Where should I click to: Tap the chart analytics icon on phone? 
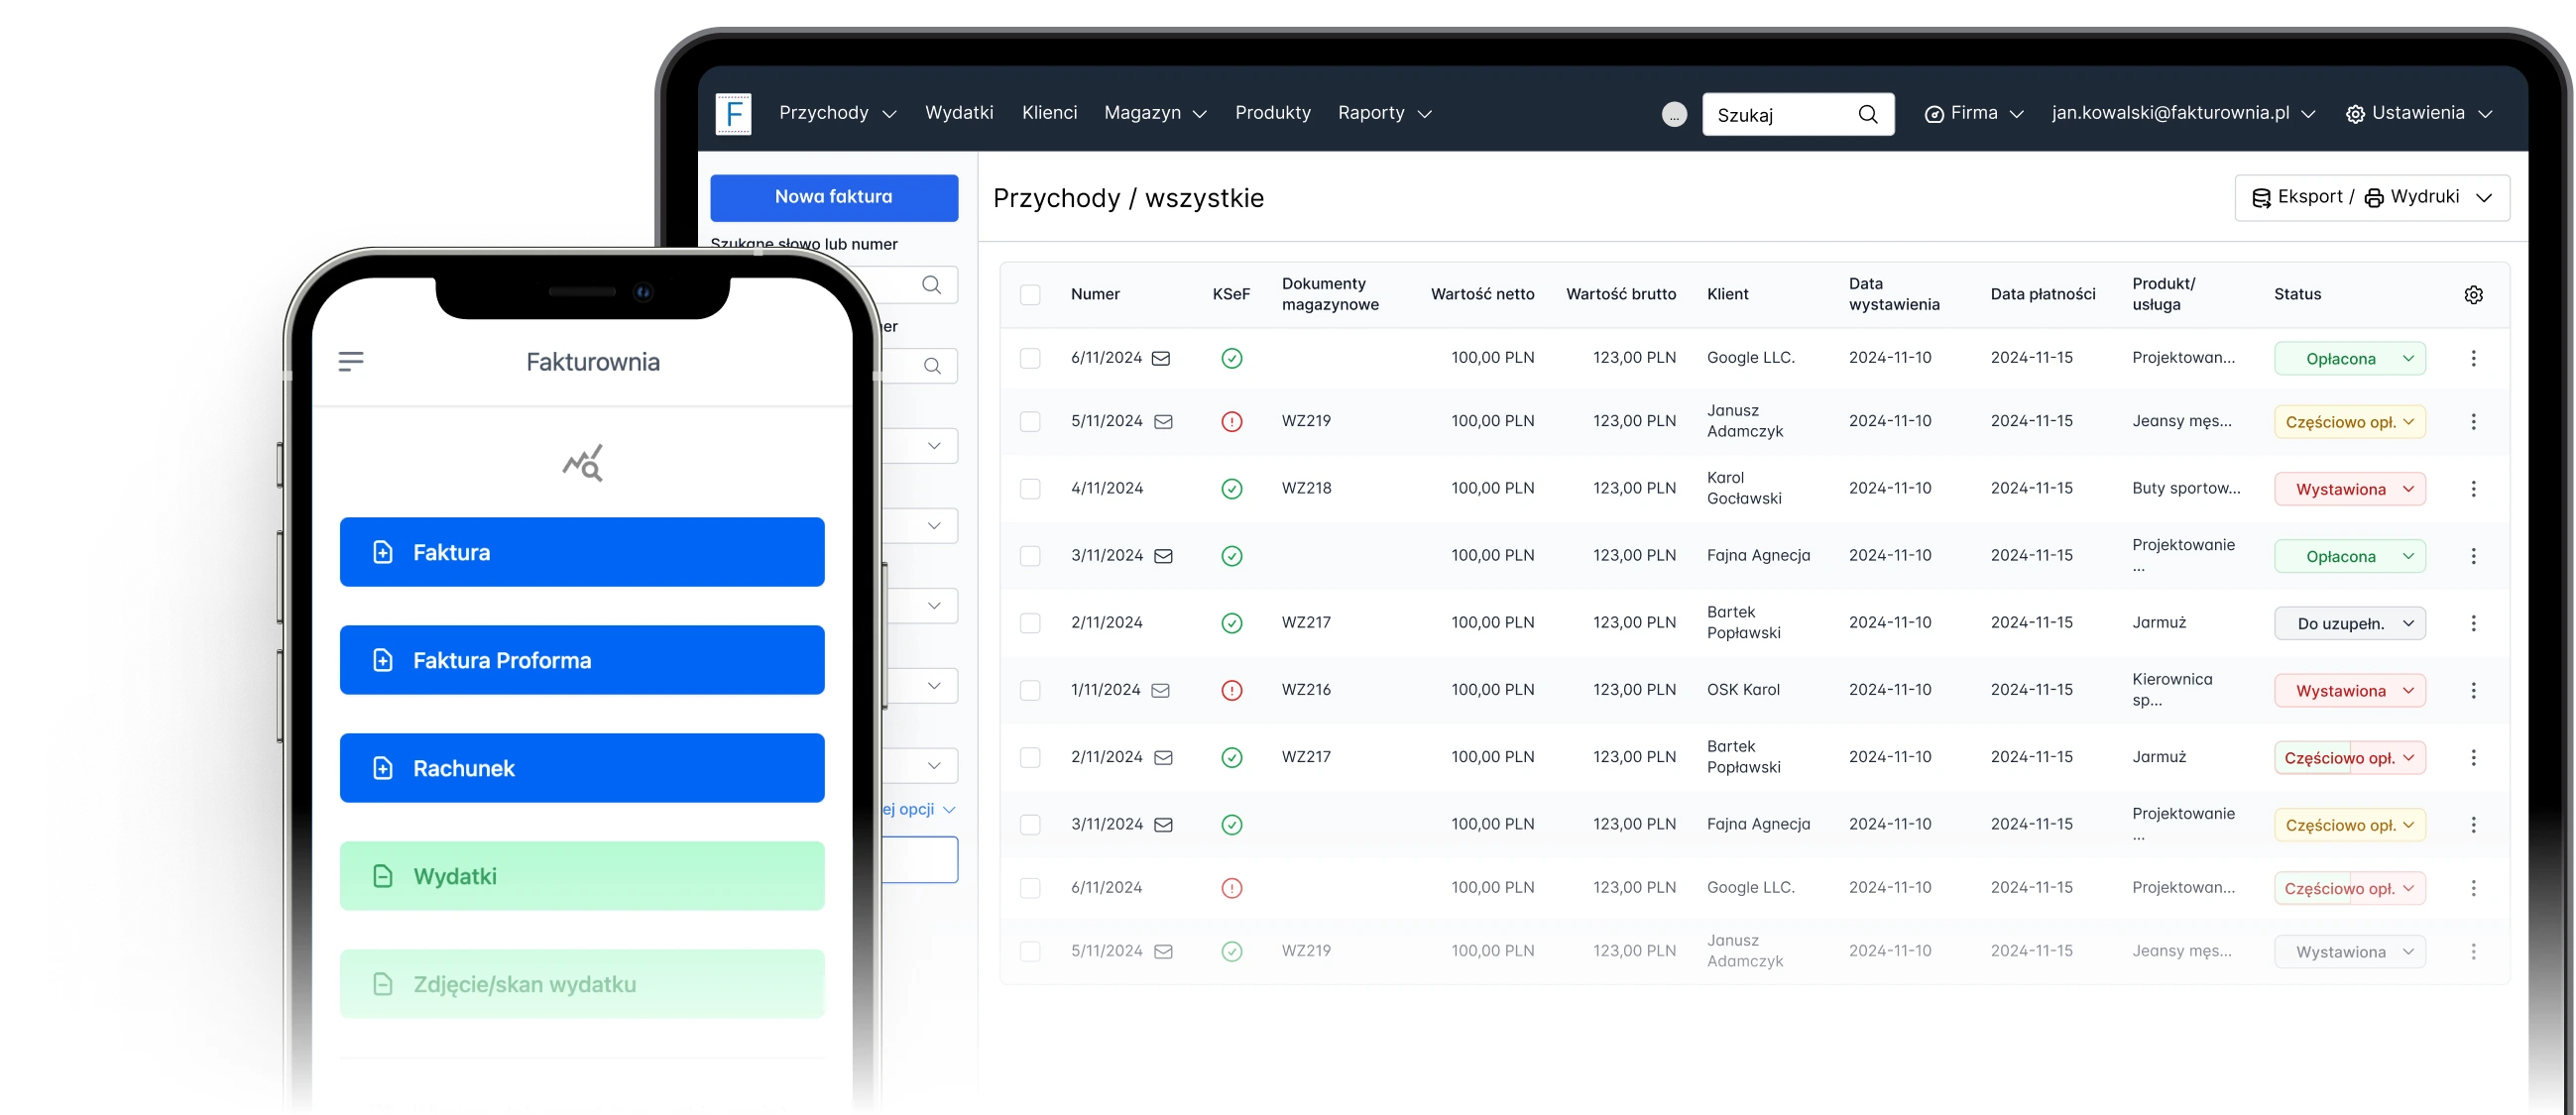(583, 463)
